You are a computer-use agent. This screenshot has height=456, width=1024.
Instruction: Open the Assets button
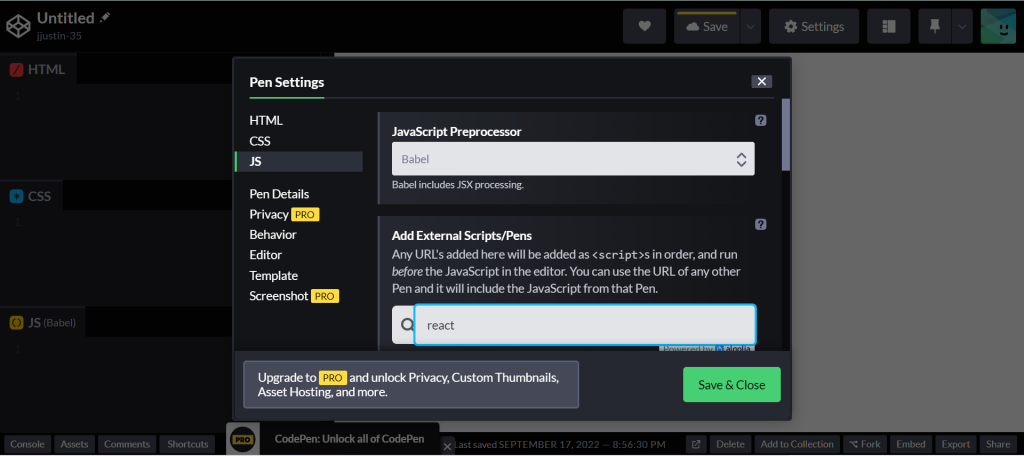point(74,444)
